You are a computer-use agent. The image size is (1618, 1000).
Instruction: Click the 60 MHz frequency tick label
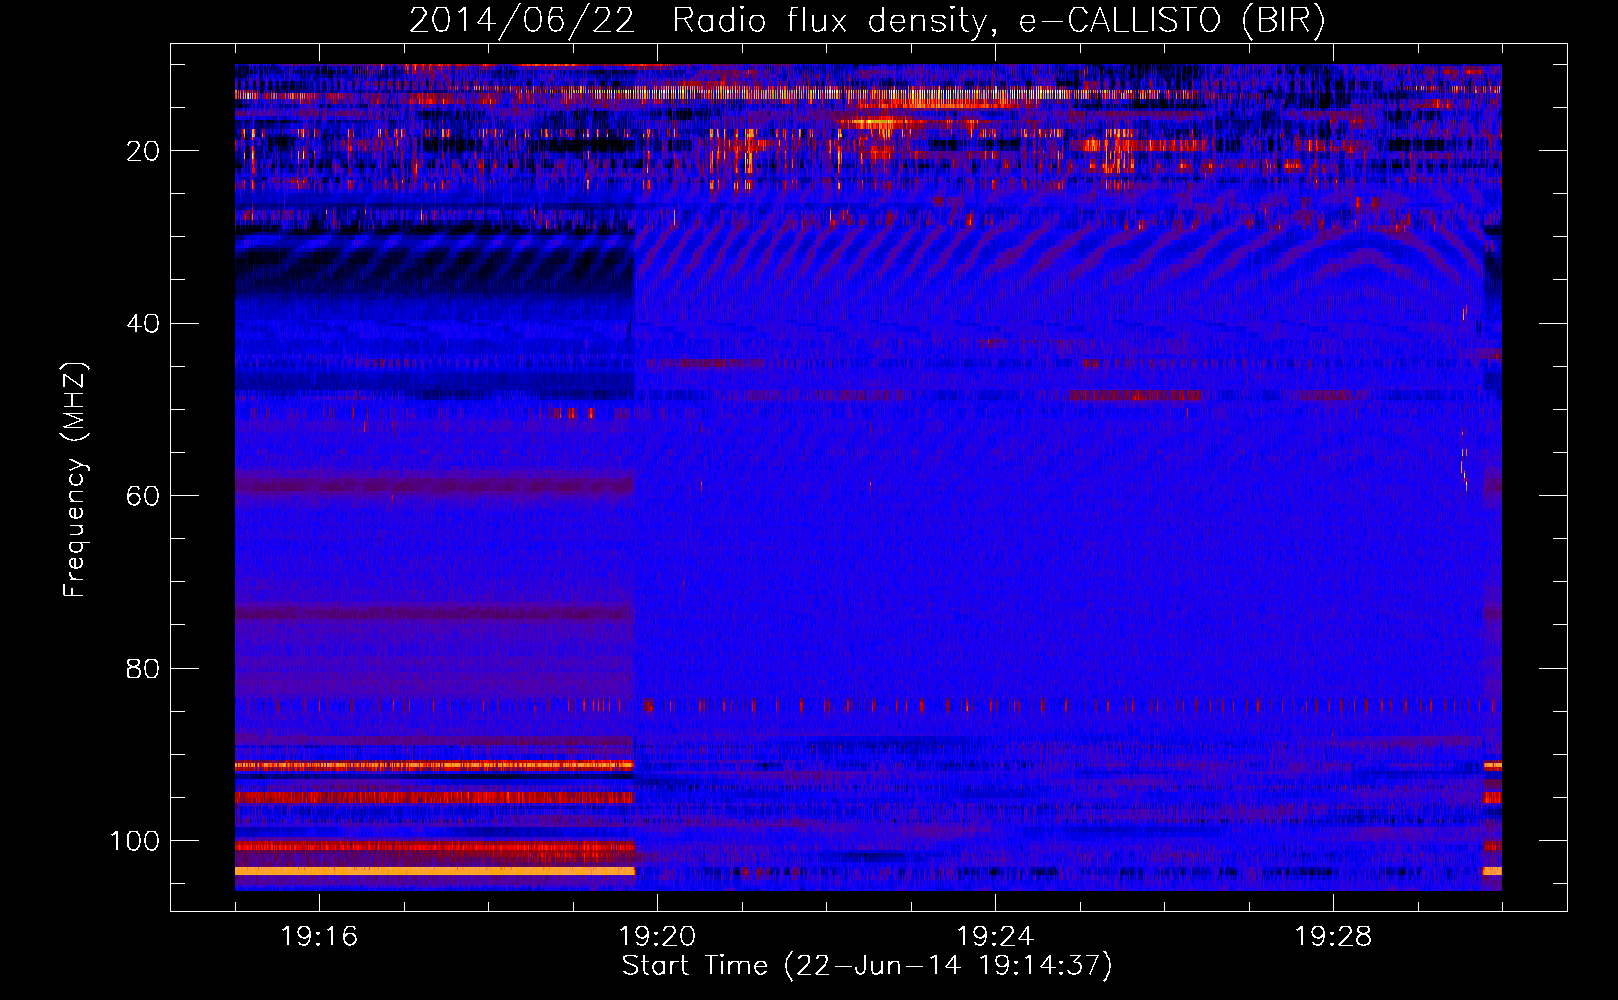coord(143,497)
